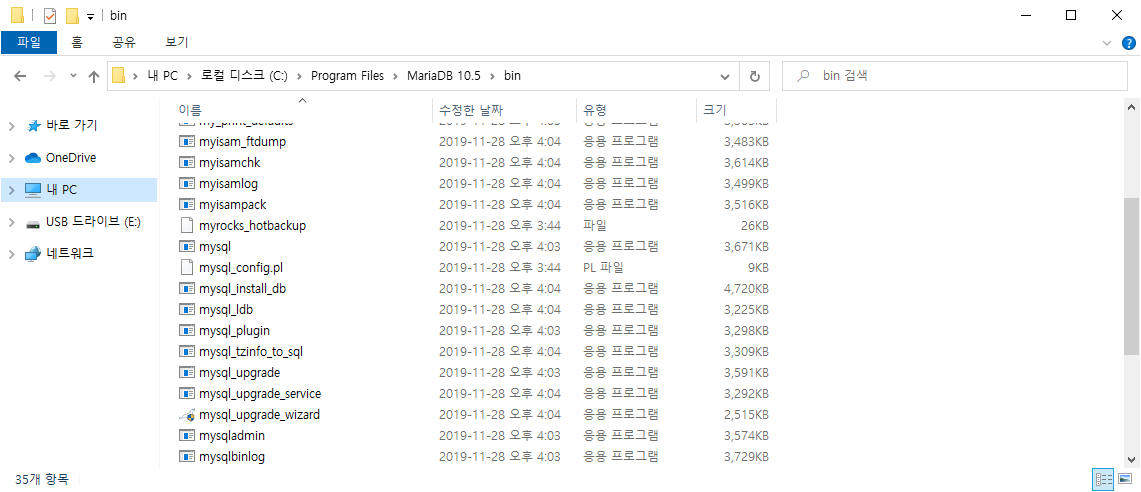Screen dimensions: 1141x492
Task: Click the scrollbar up arrow
Action: point(1132,106)
